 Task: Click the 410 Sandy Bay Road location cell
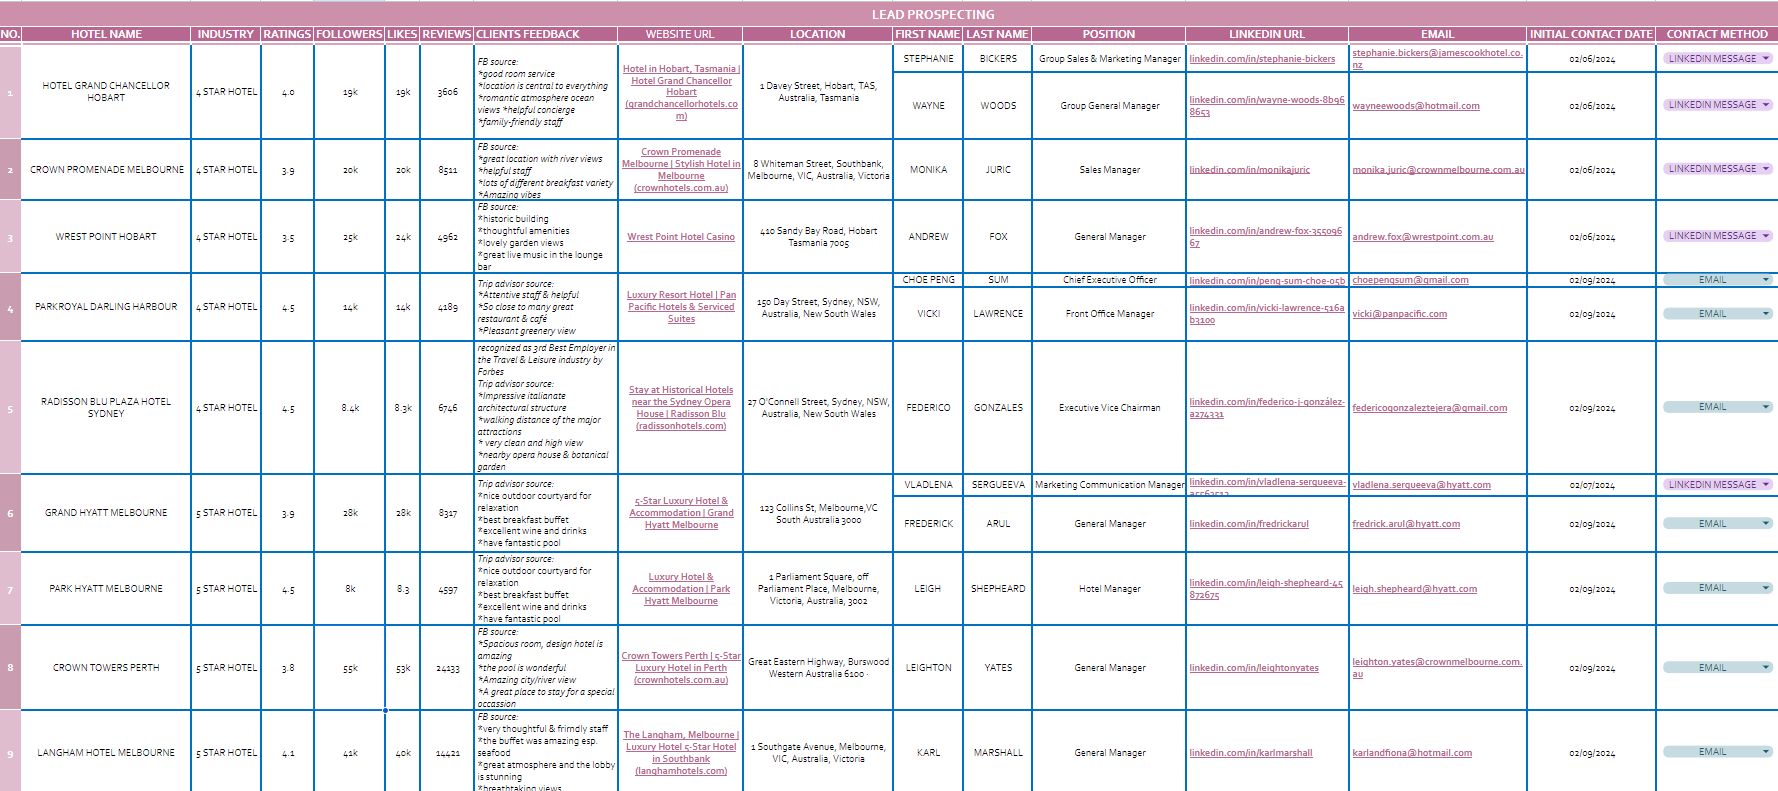[818, 237]
